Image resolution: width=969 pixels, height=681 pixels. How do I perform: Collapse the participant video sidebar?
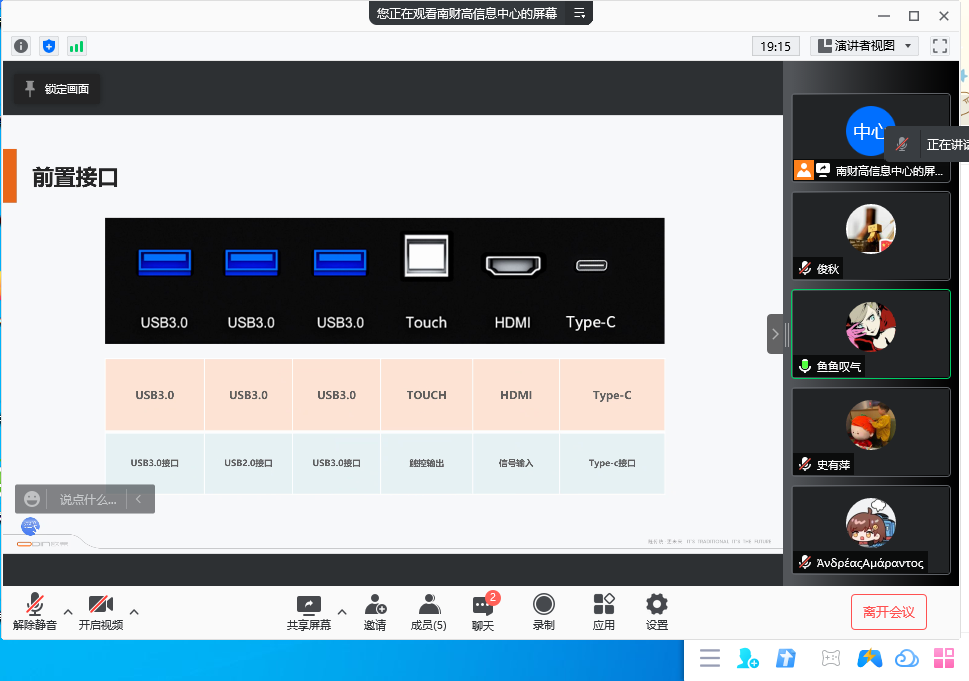[775, 334]
